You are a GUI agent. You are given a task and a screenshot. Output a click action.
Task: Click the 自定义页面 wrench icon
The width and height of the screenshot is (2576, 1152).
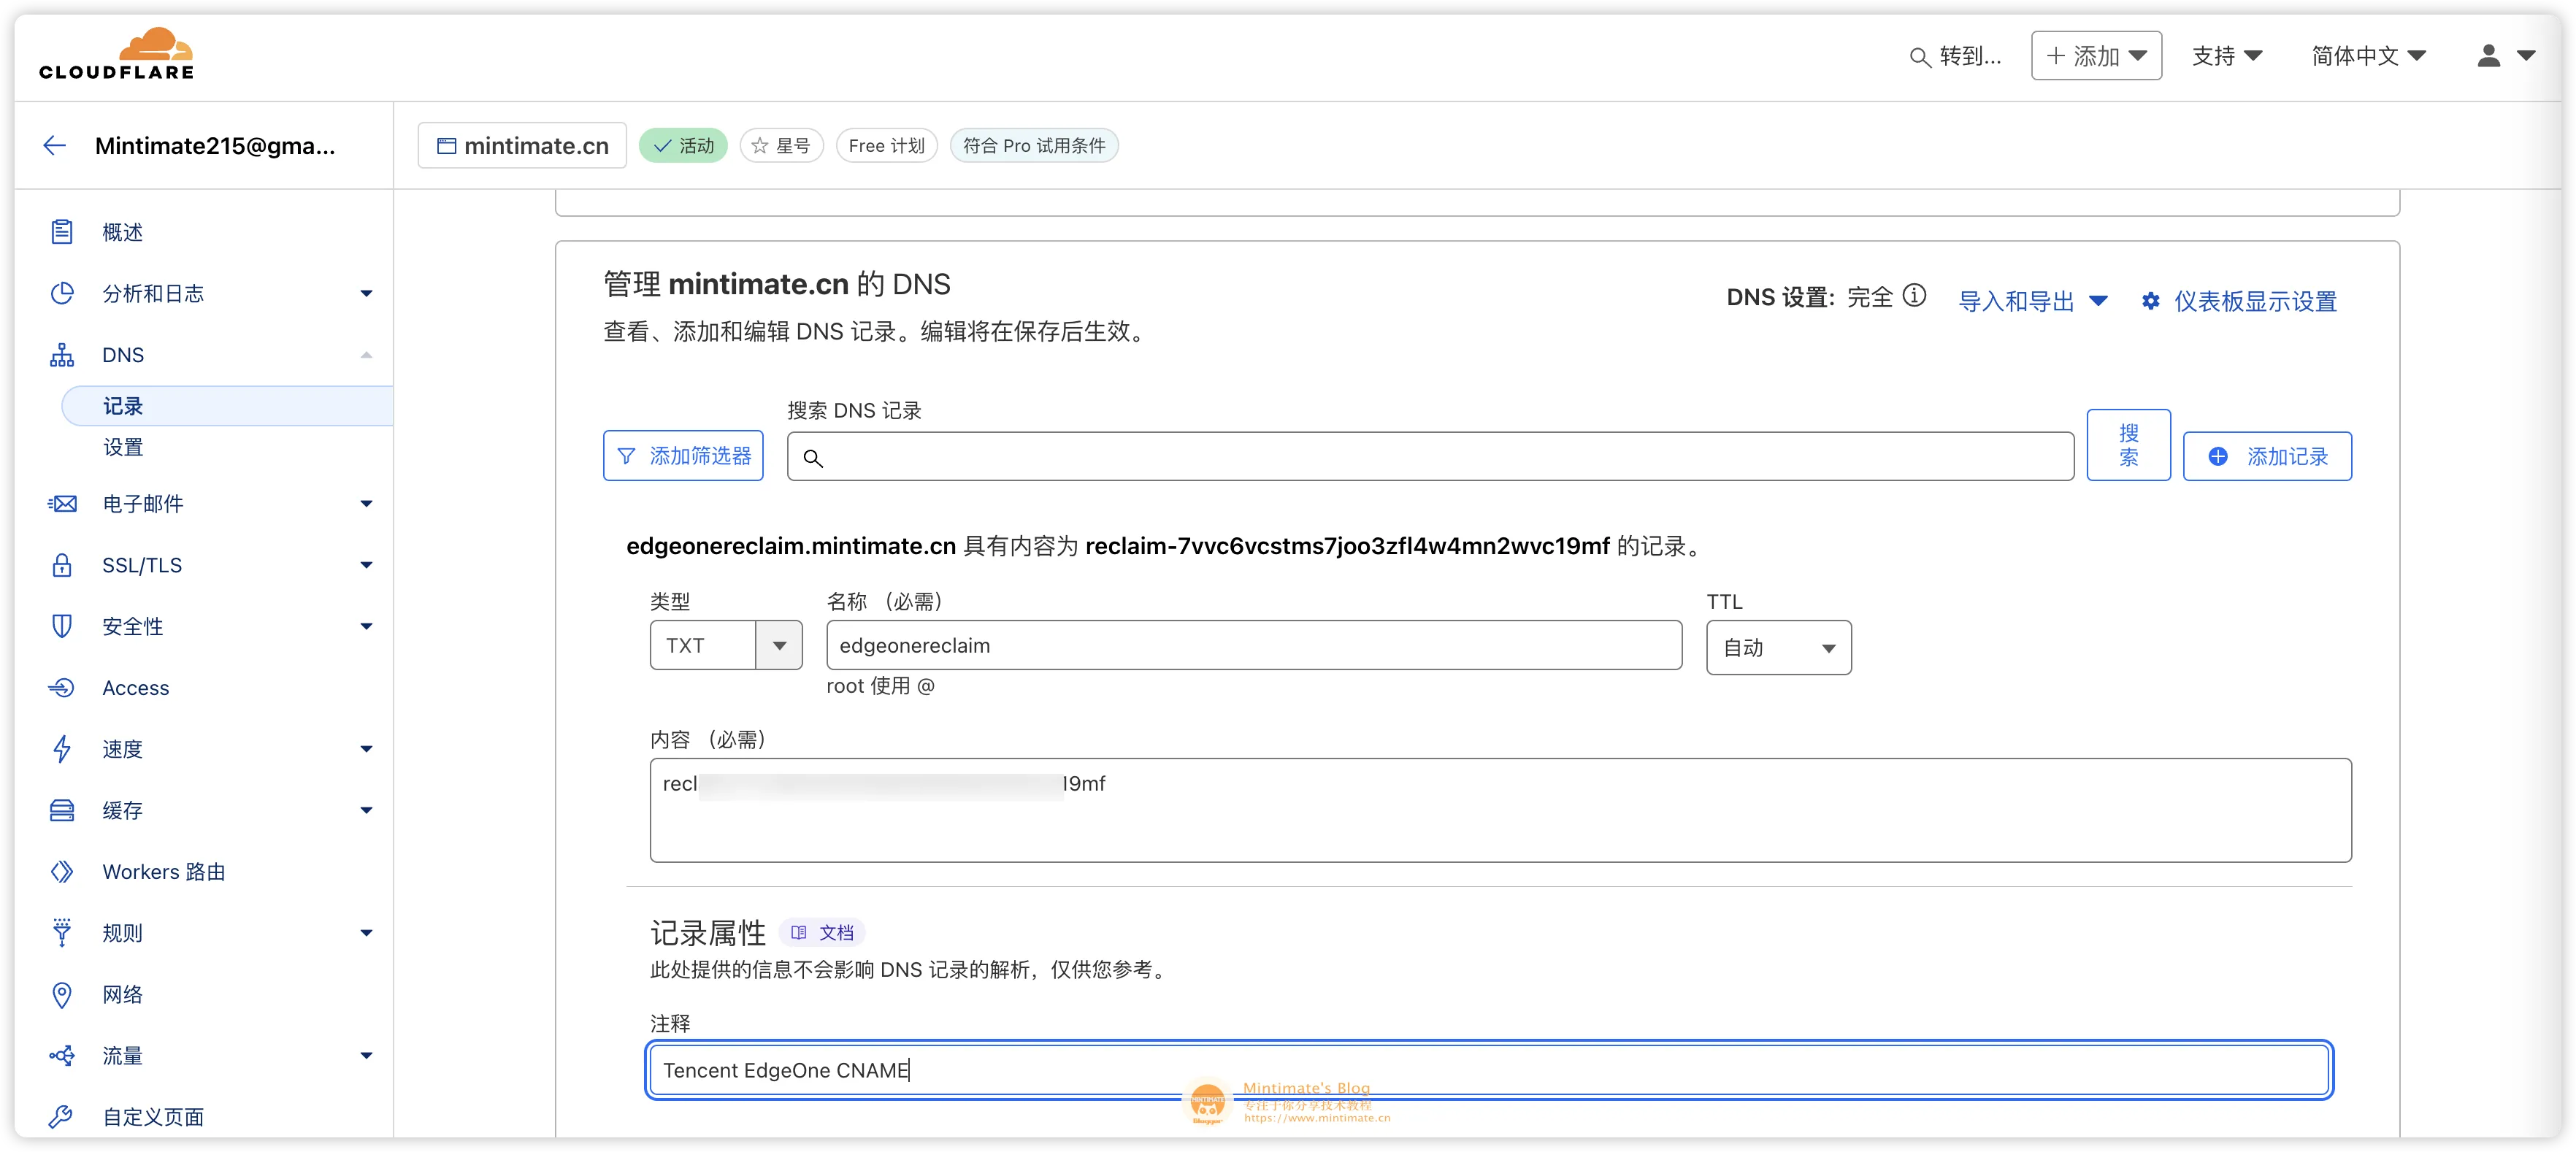click(62, 1116)
